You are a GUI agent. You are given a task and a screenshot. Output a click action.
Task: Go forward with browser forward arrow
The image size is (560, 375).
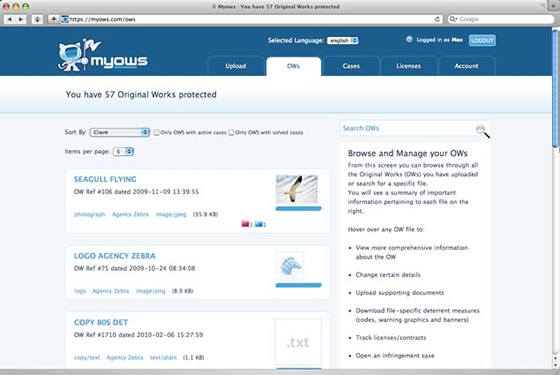(x=21, y=19)
